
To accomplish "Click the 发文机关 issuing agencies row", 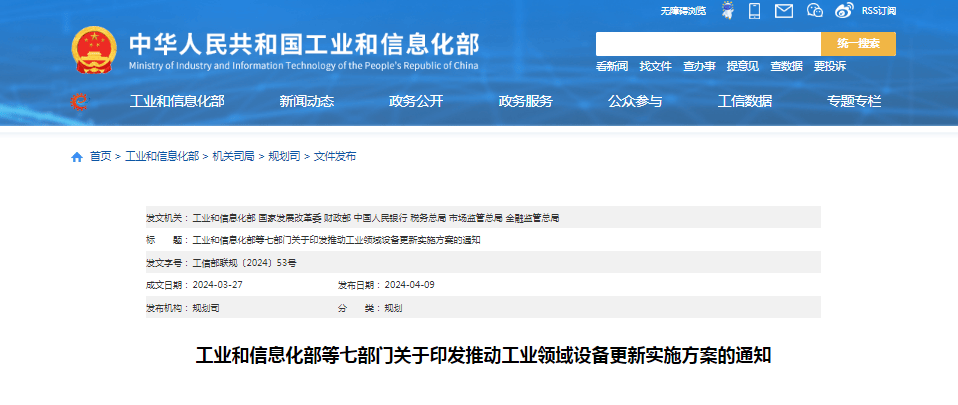I will click(x=483, y=217).
